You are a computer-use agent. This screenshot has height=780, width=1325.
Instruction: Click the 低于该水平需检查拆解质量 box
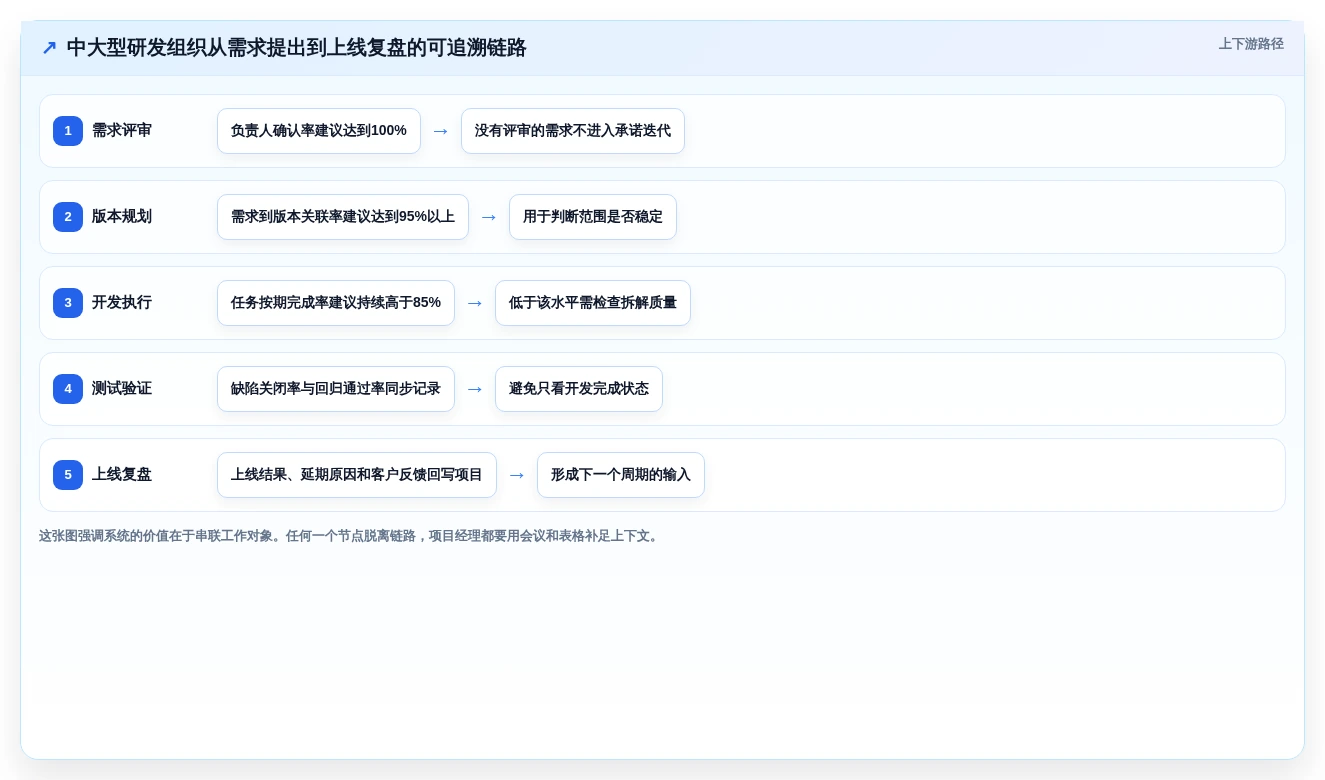[593, 303]
